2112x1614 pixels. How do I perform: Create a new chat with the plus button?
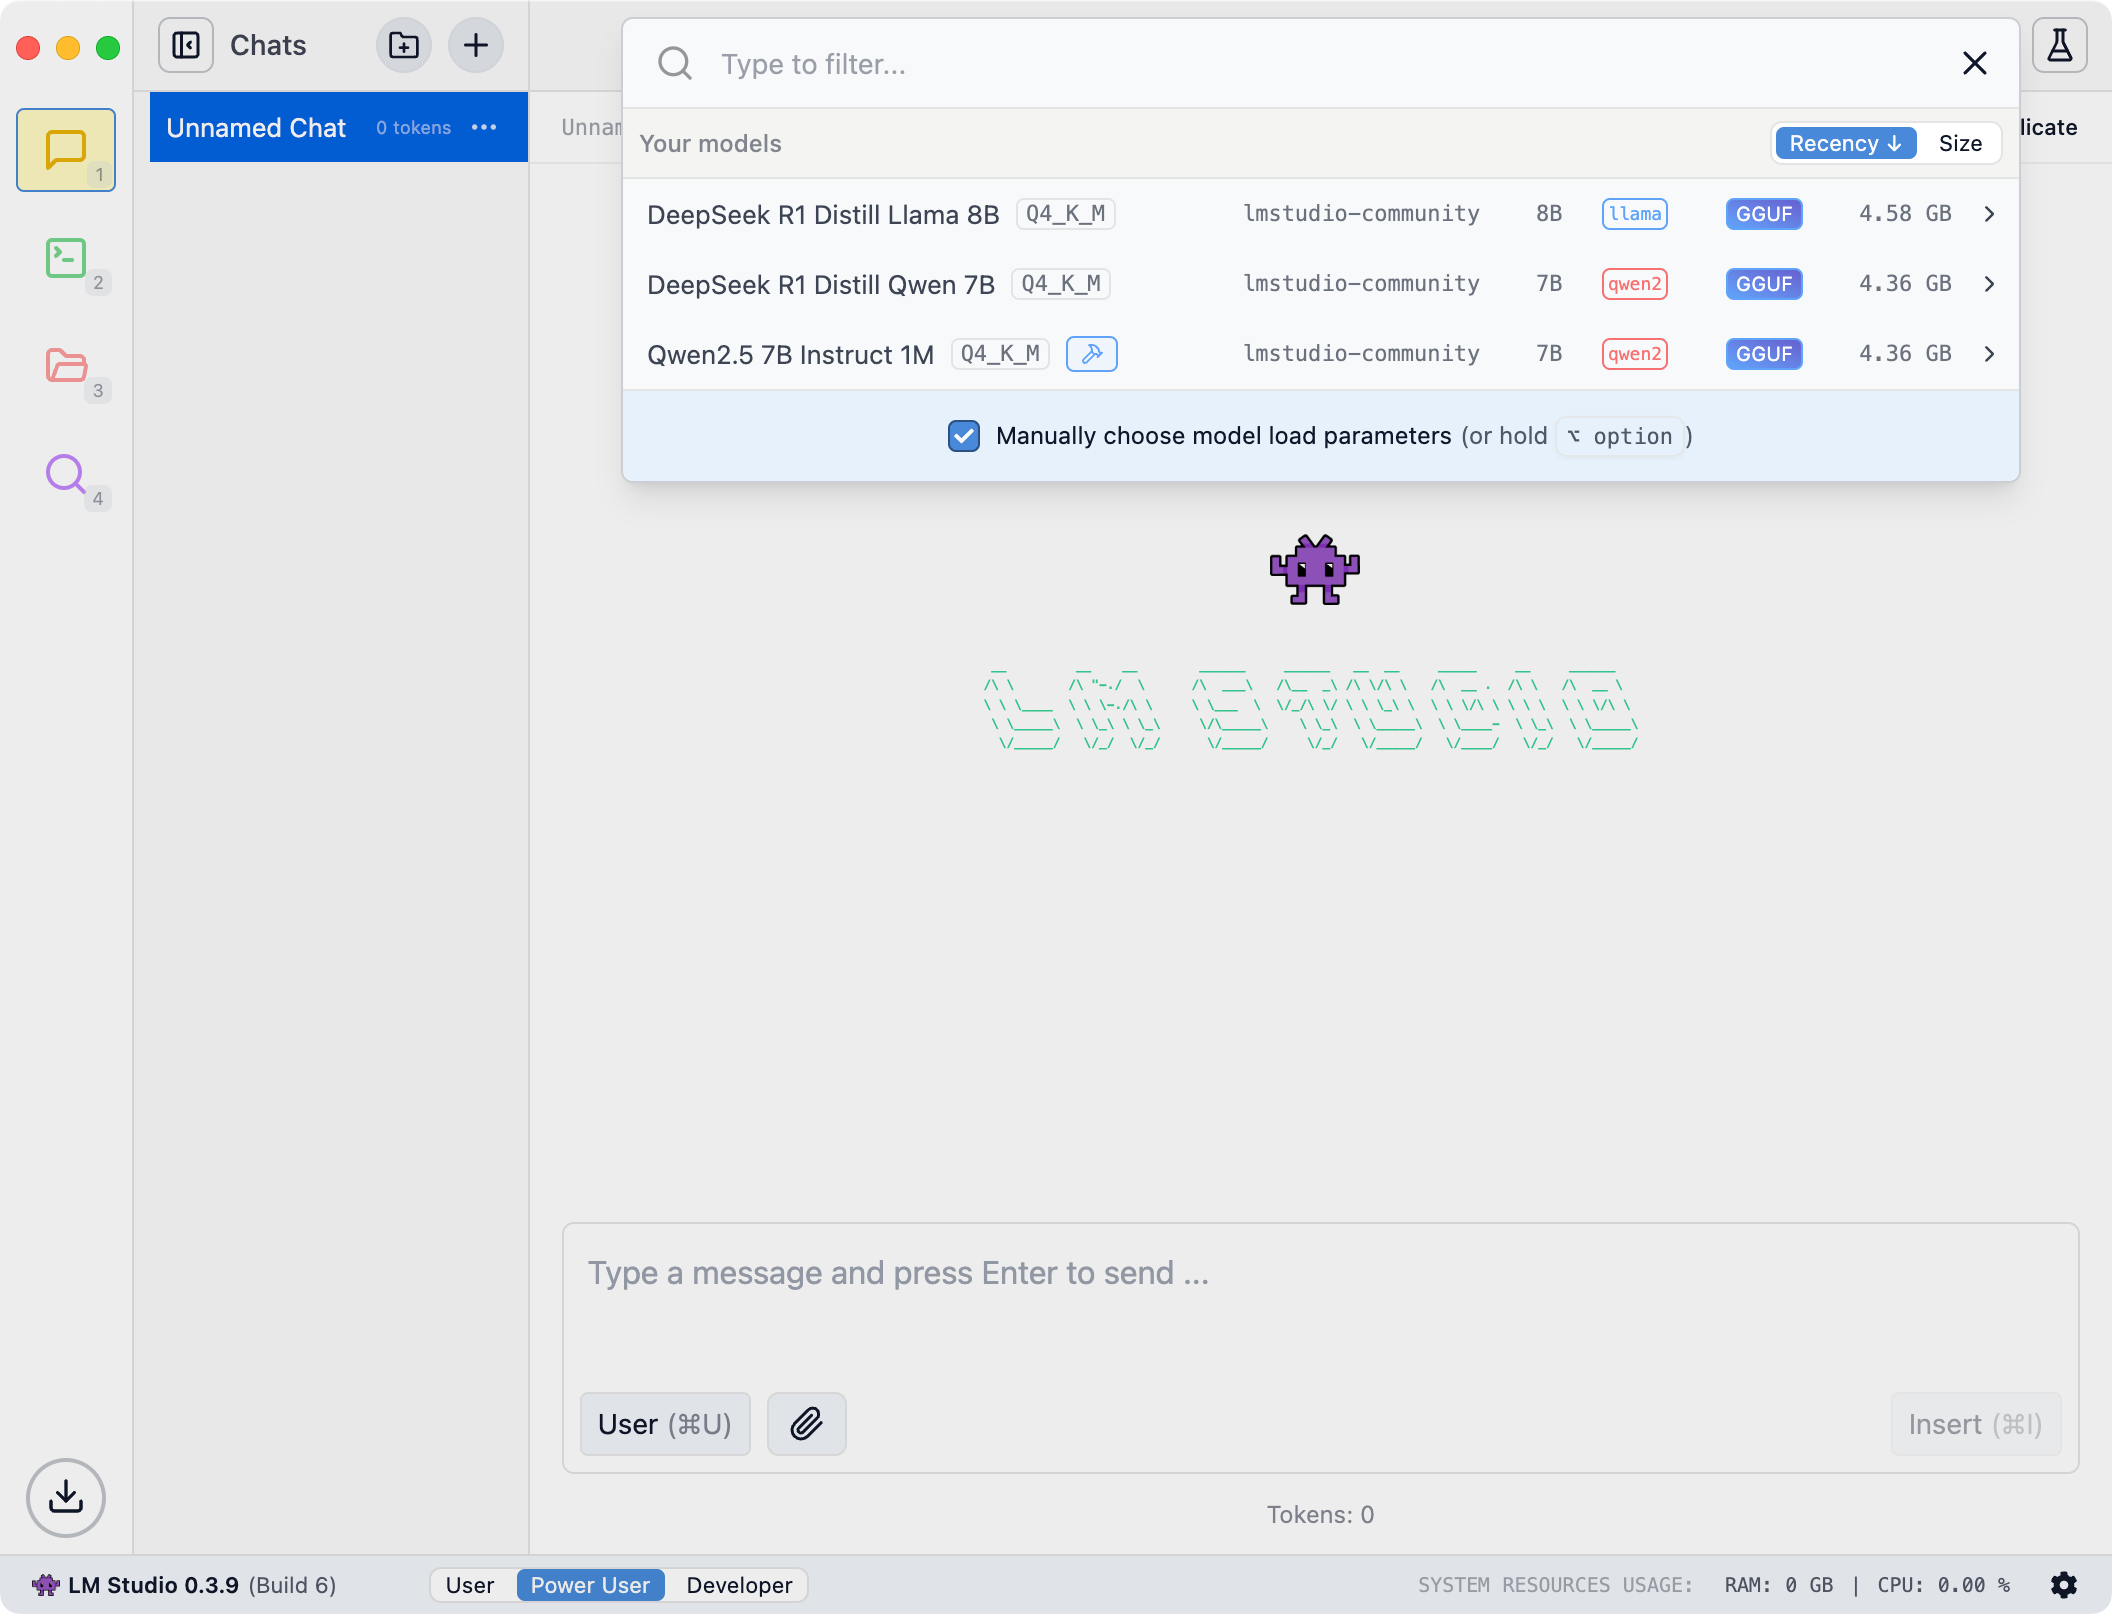click(475, 45)
